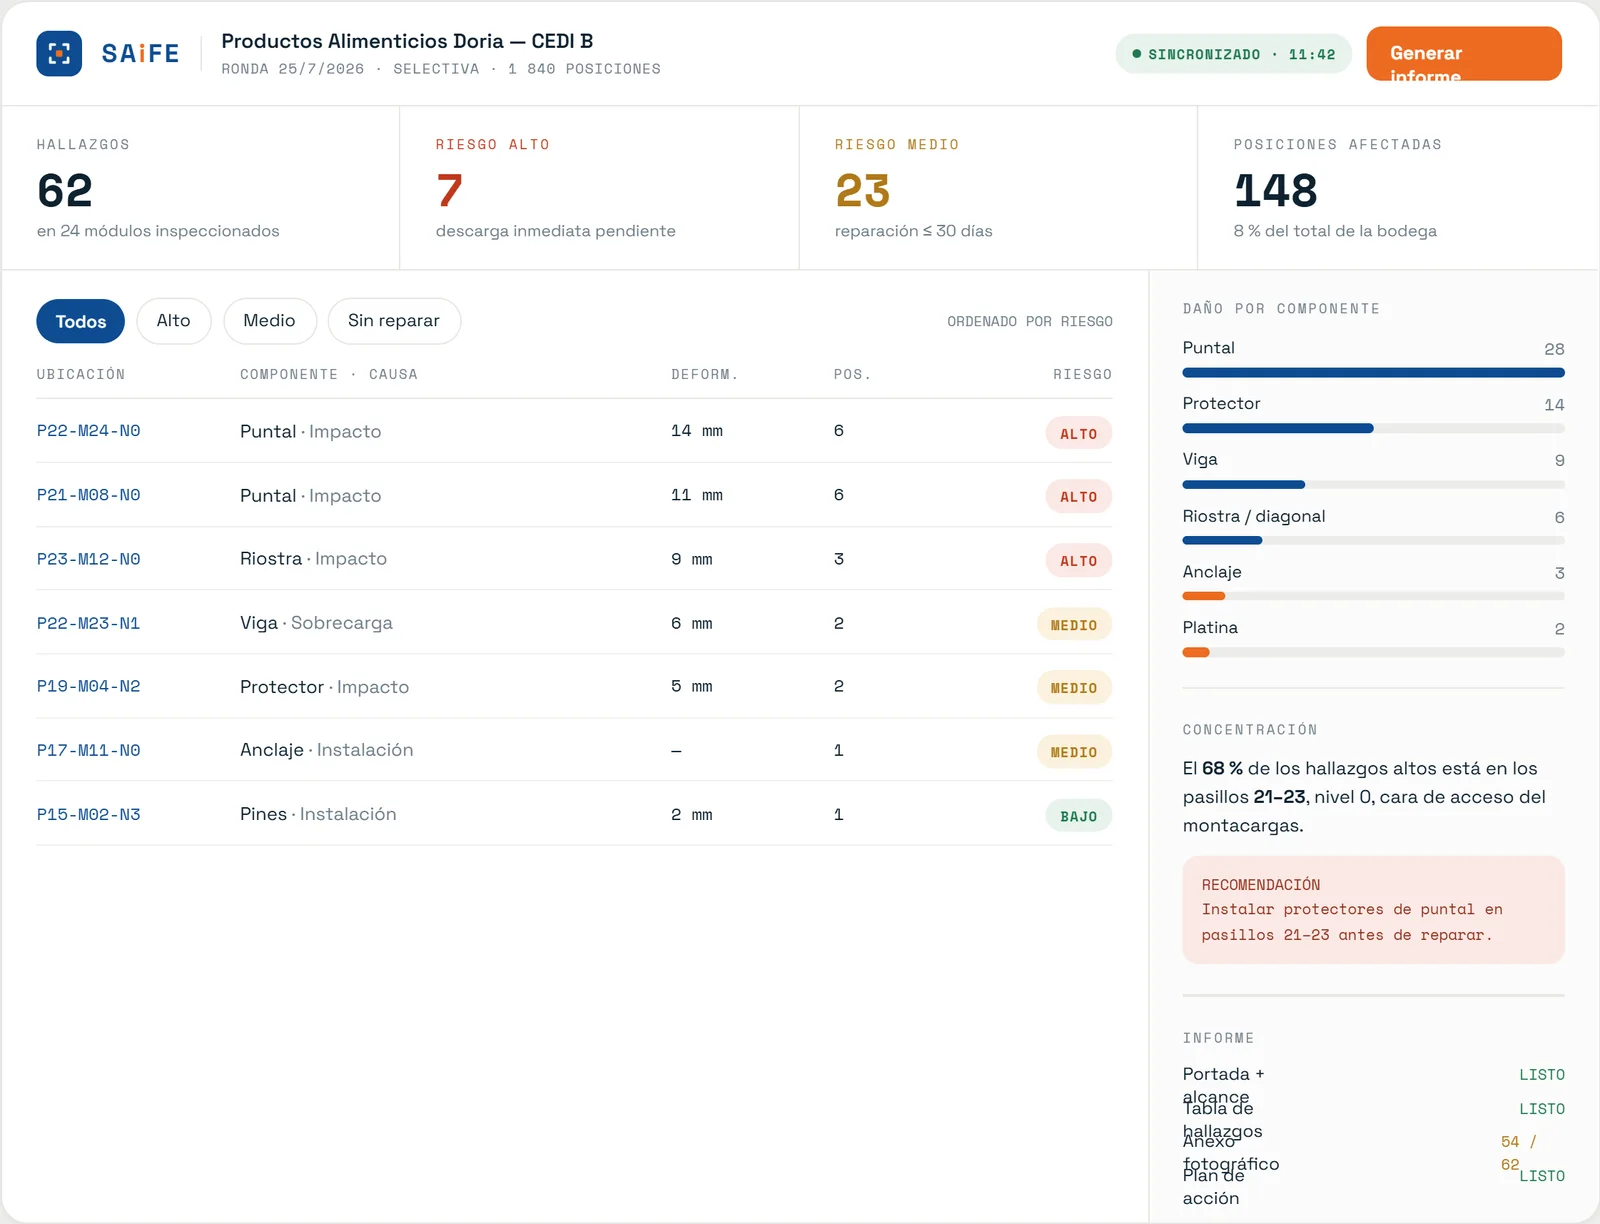Select the Sin reparar filter tab
Viewport: 1600px width, 1224px height.
[x=394, y=321]
